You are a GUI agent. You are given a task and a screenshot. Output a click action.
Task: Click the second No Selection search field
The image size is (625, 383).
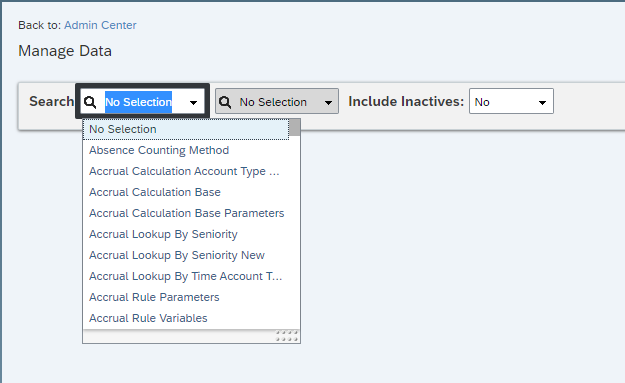coord(277,101)
